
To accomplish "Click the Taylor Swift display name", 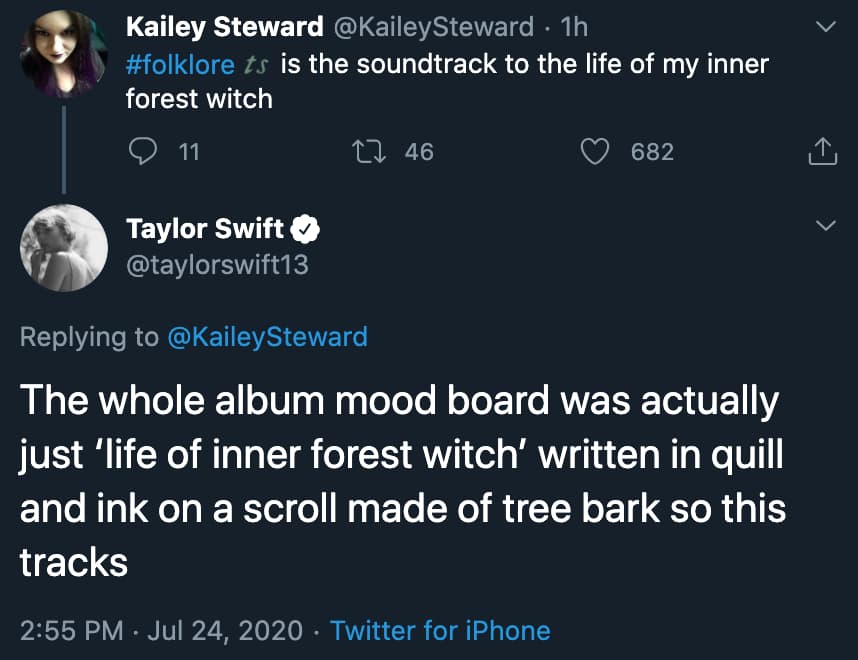I will [x=205, y=229].
